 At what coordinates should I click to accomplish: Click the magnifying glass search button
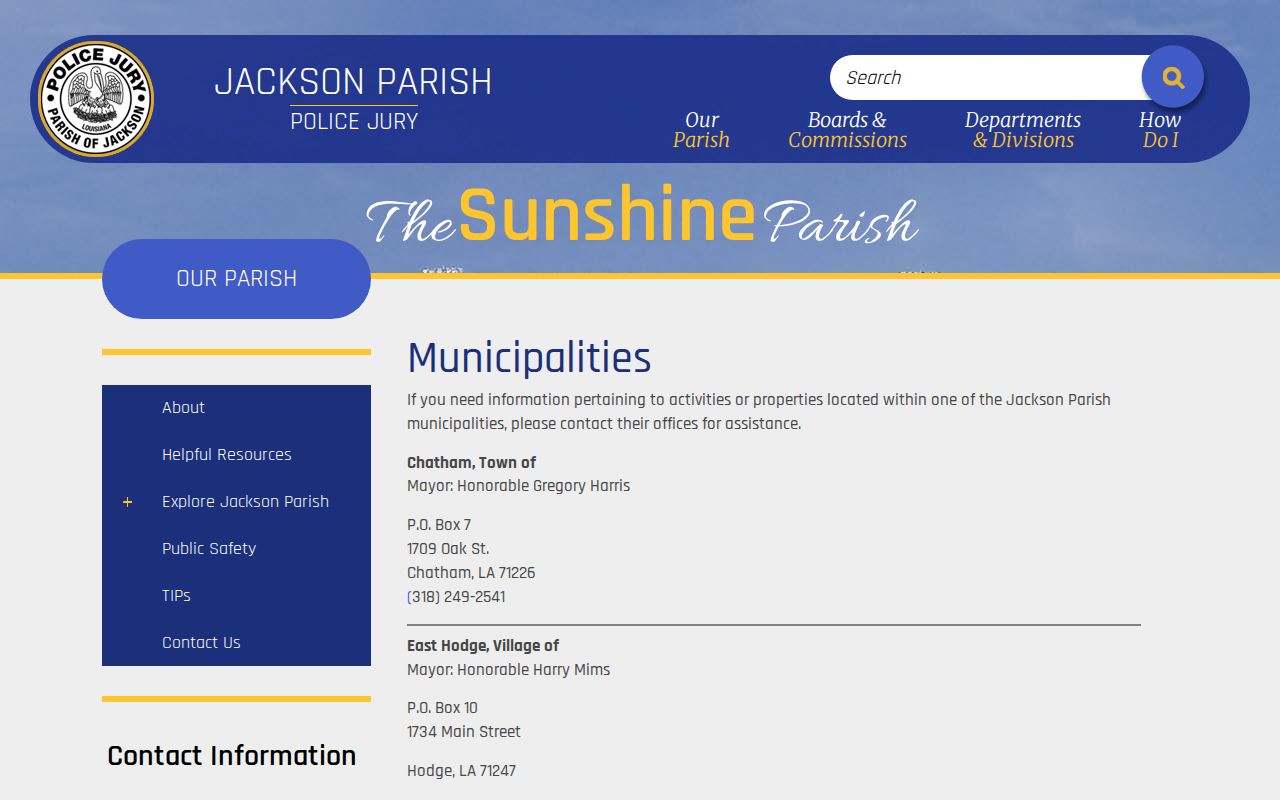[1173, 77]
